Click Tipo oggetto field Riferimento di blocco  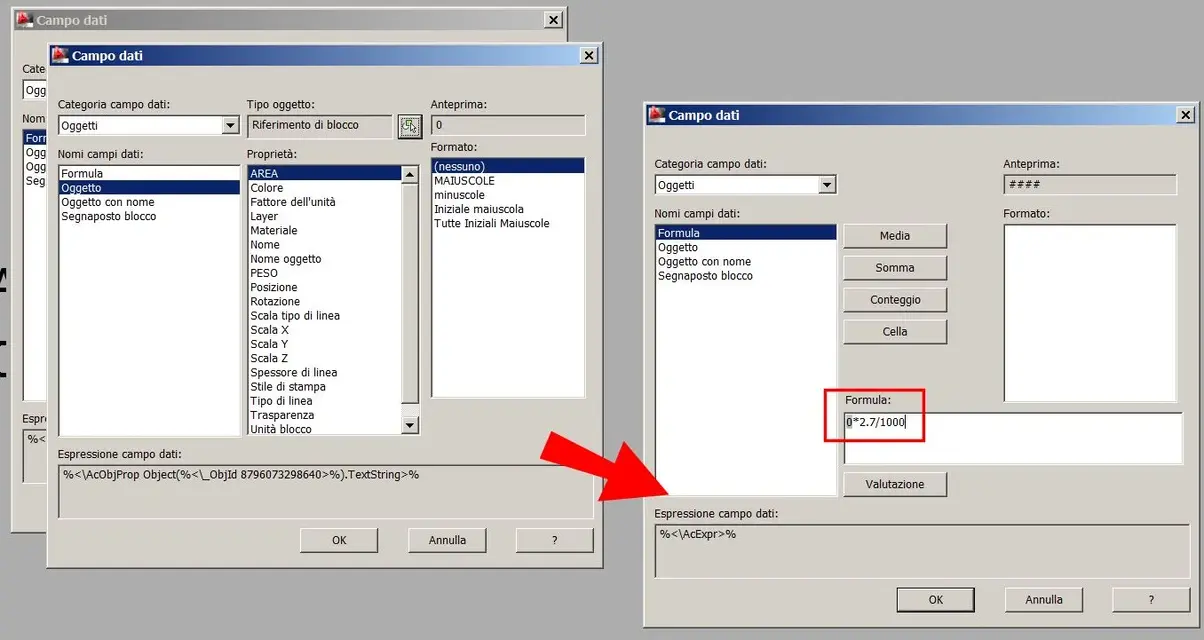(x=320, y=126)
